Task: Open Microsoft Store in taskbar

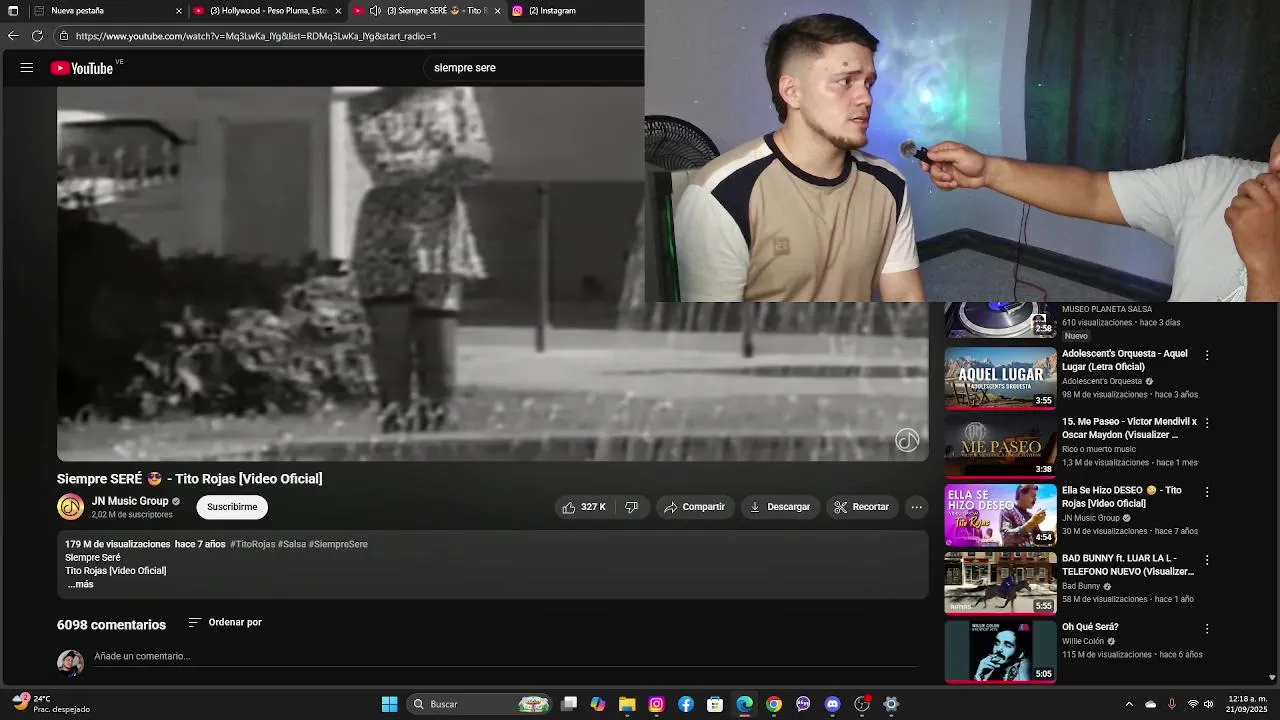Action: [715, 704]
